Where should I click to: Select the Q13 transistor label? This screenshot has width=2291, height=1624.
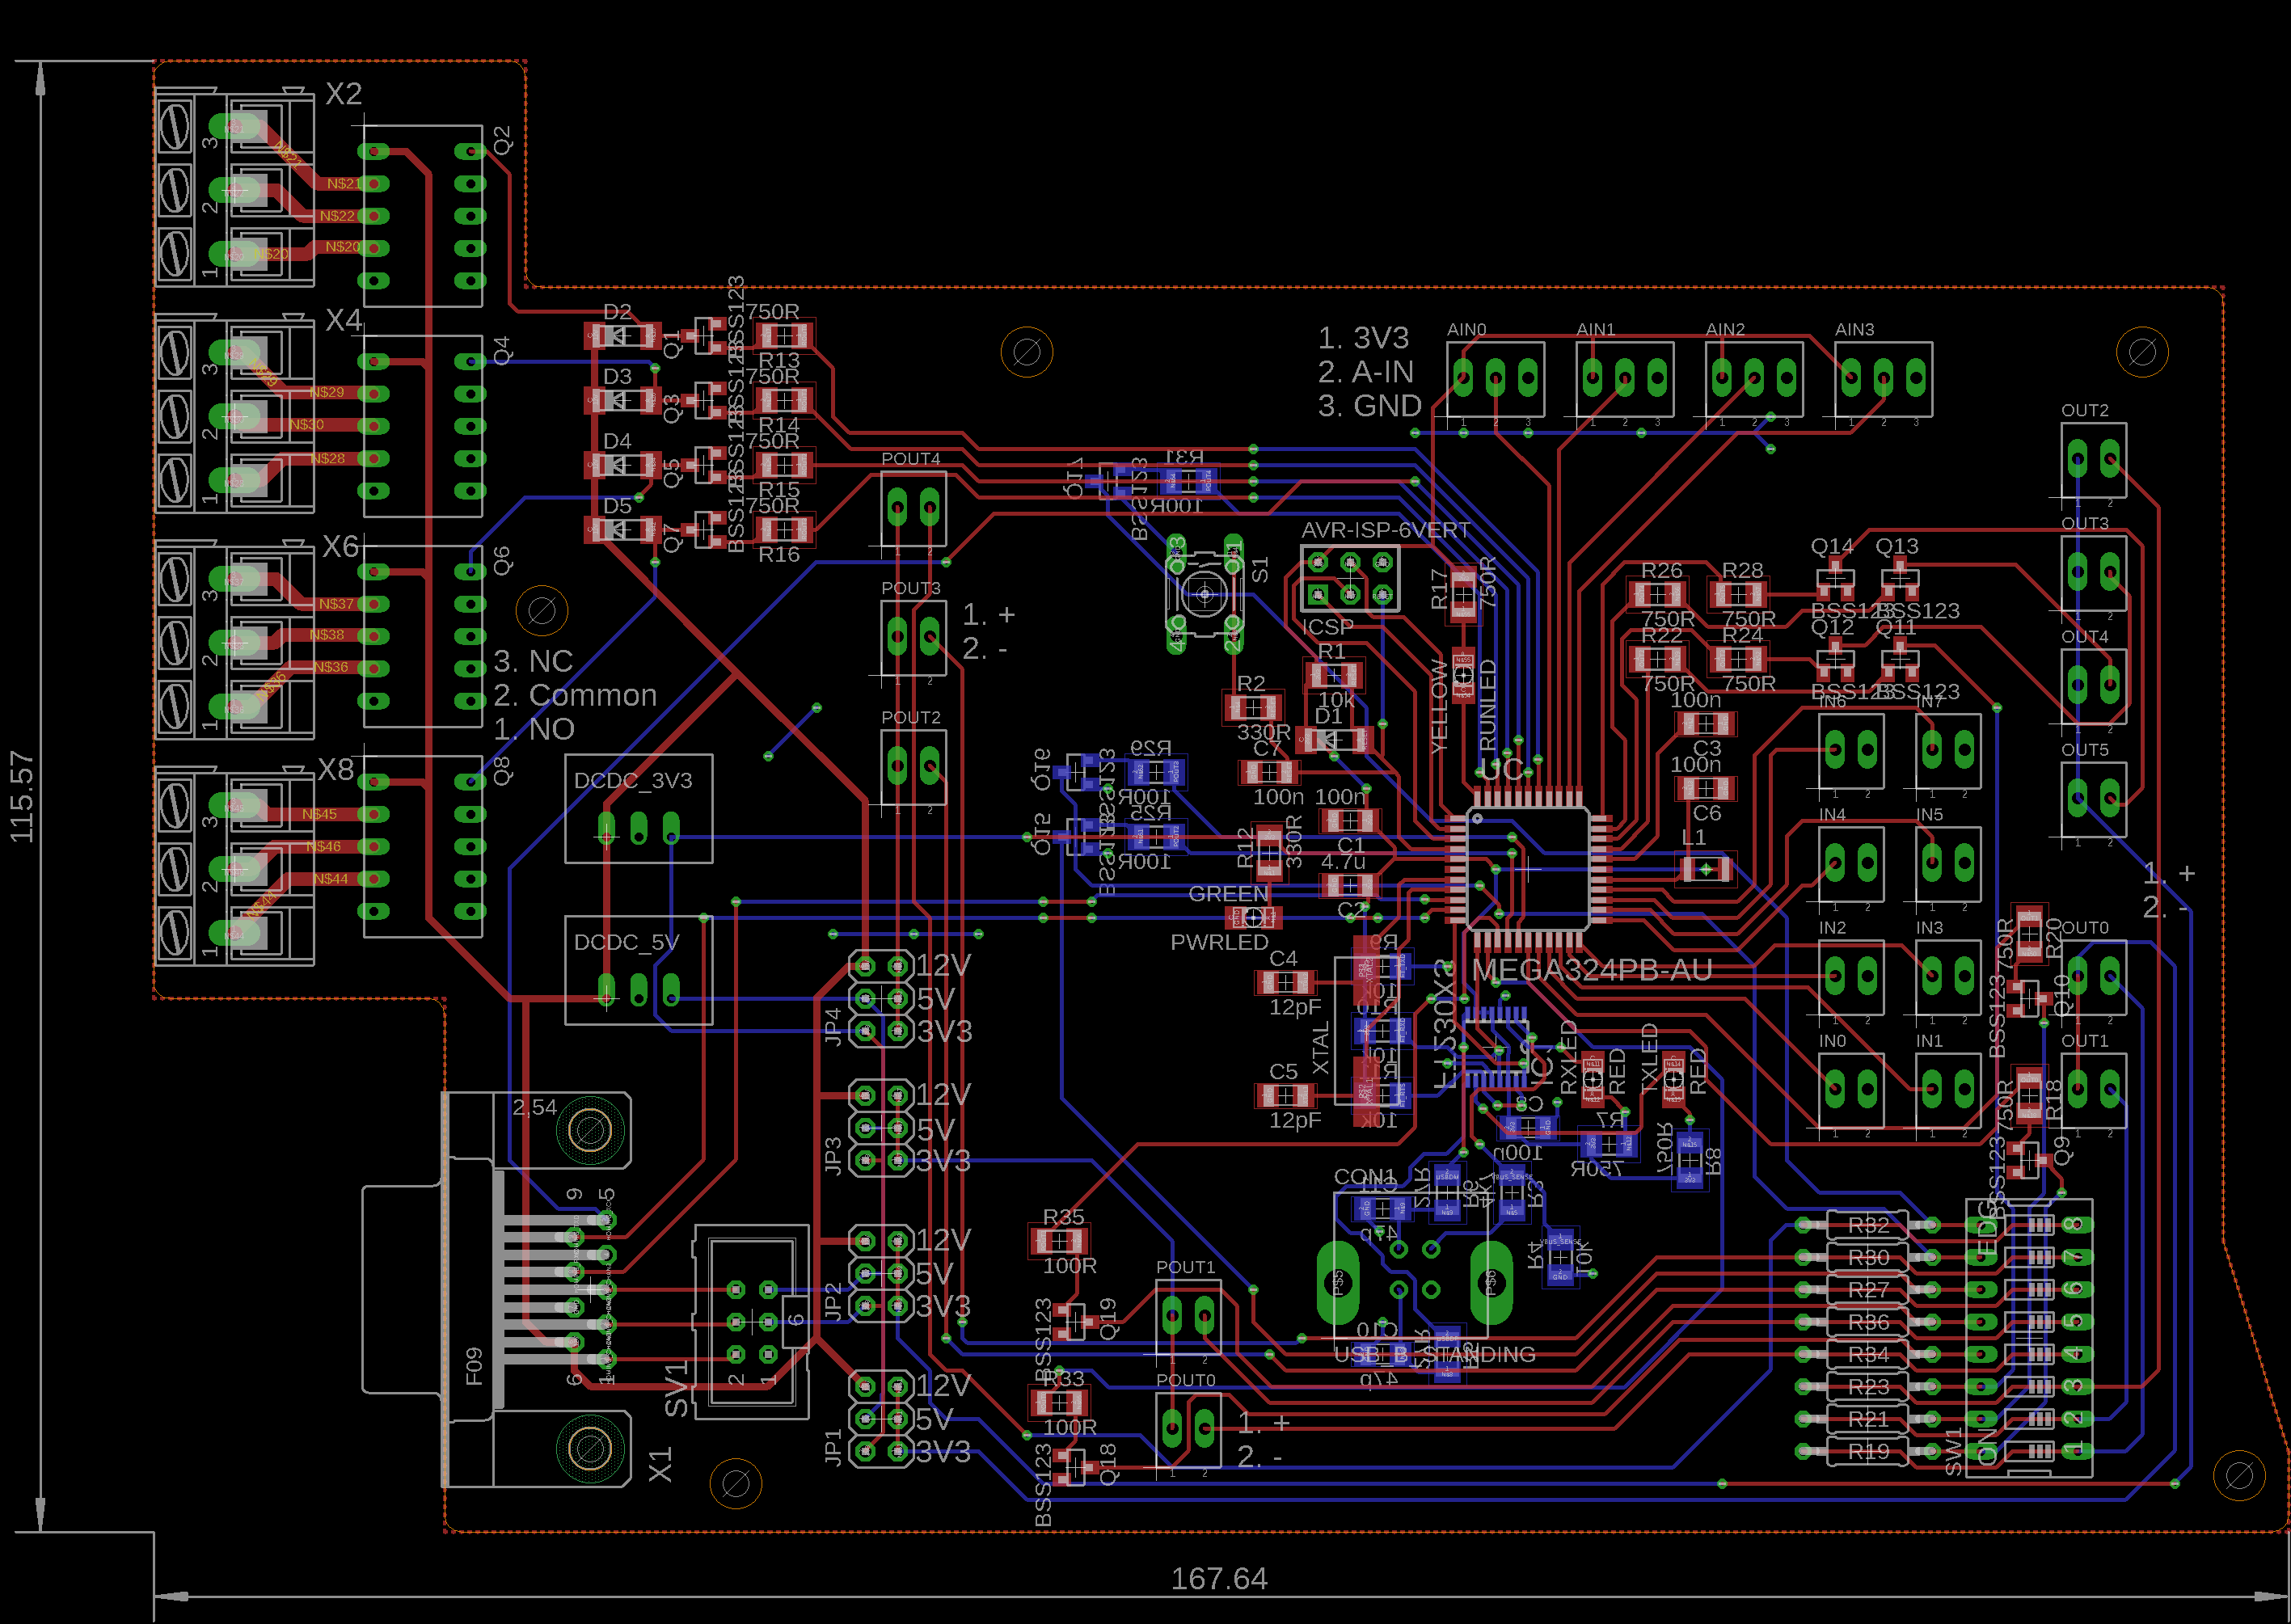click(x=1897, y=546)
